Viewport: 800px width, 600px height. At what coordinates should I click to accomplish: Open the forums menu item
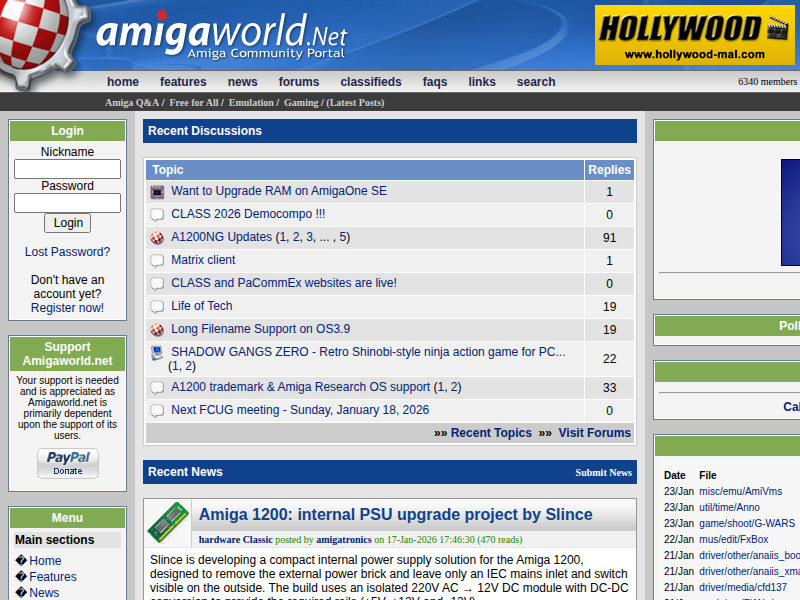(299, 82)
